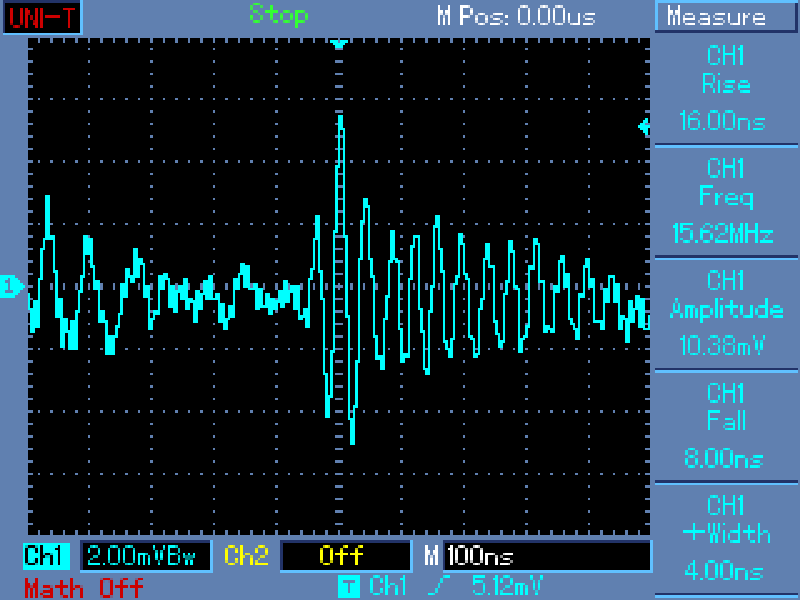The image size is (800, 600).
Task: Click the trigger position marker atop the grid
Action: [x=339, y=44]
